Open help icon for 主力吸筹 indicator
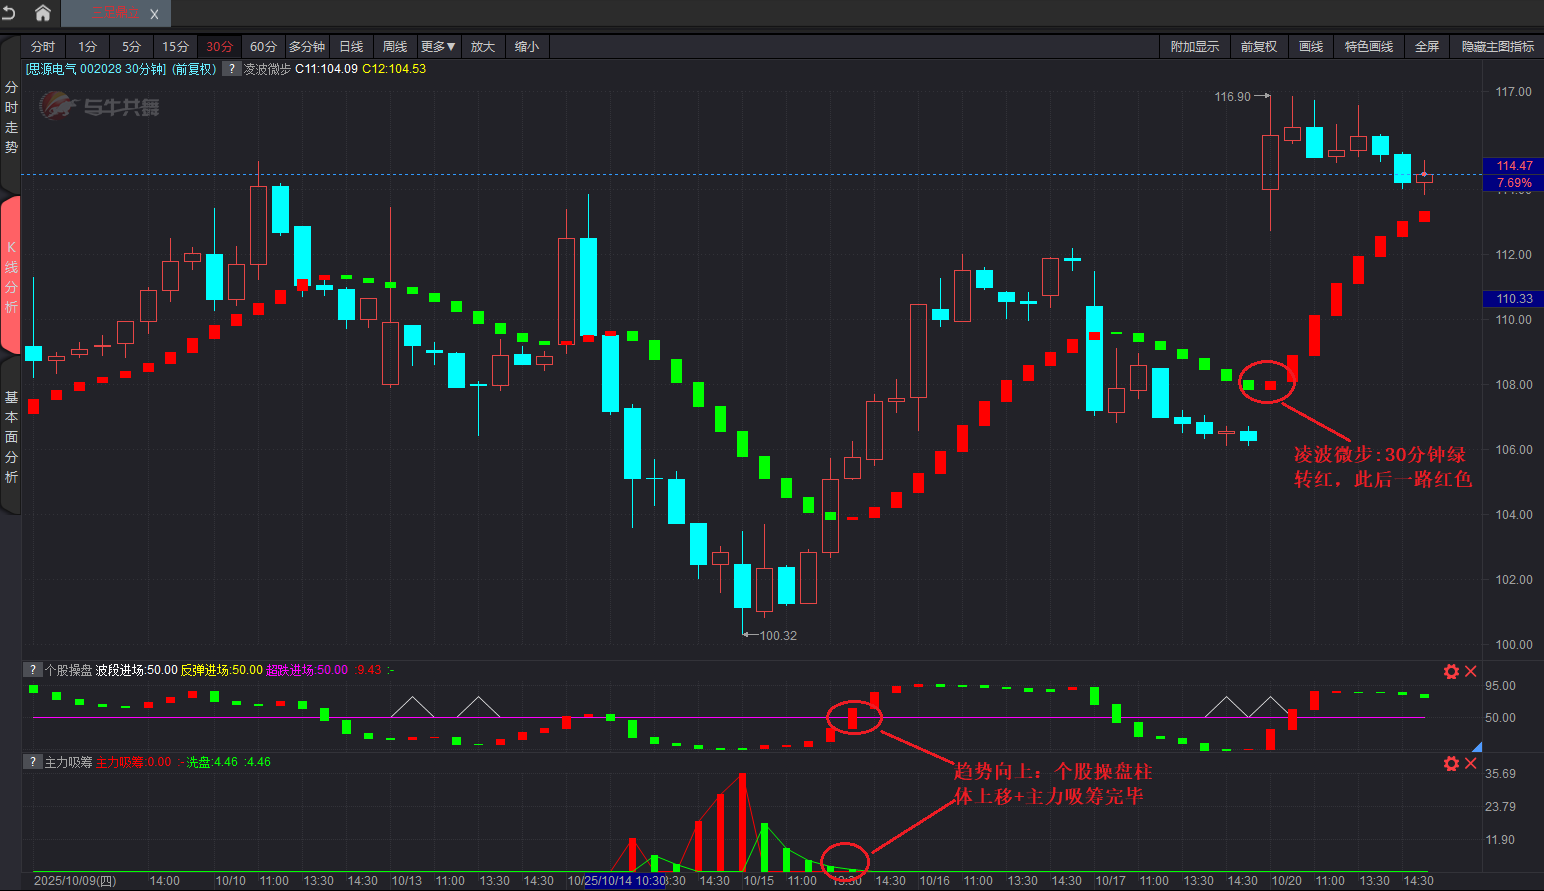This screenshot has height=891, width=1544. [x=33, y=762]
